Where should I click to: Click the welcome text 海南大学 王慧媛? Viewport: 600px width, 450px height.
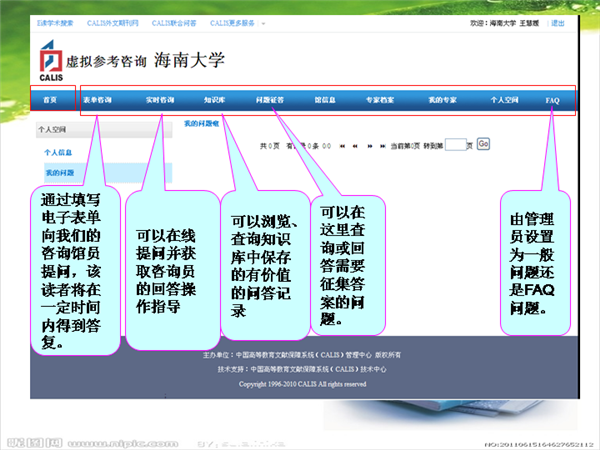[x=513, y=23]
